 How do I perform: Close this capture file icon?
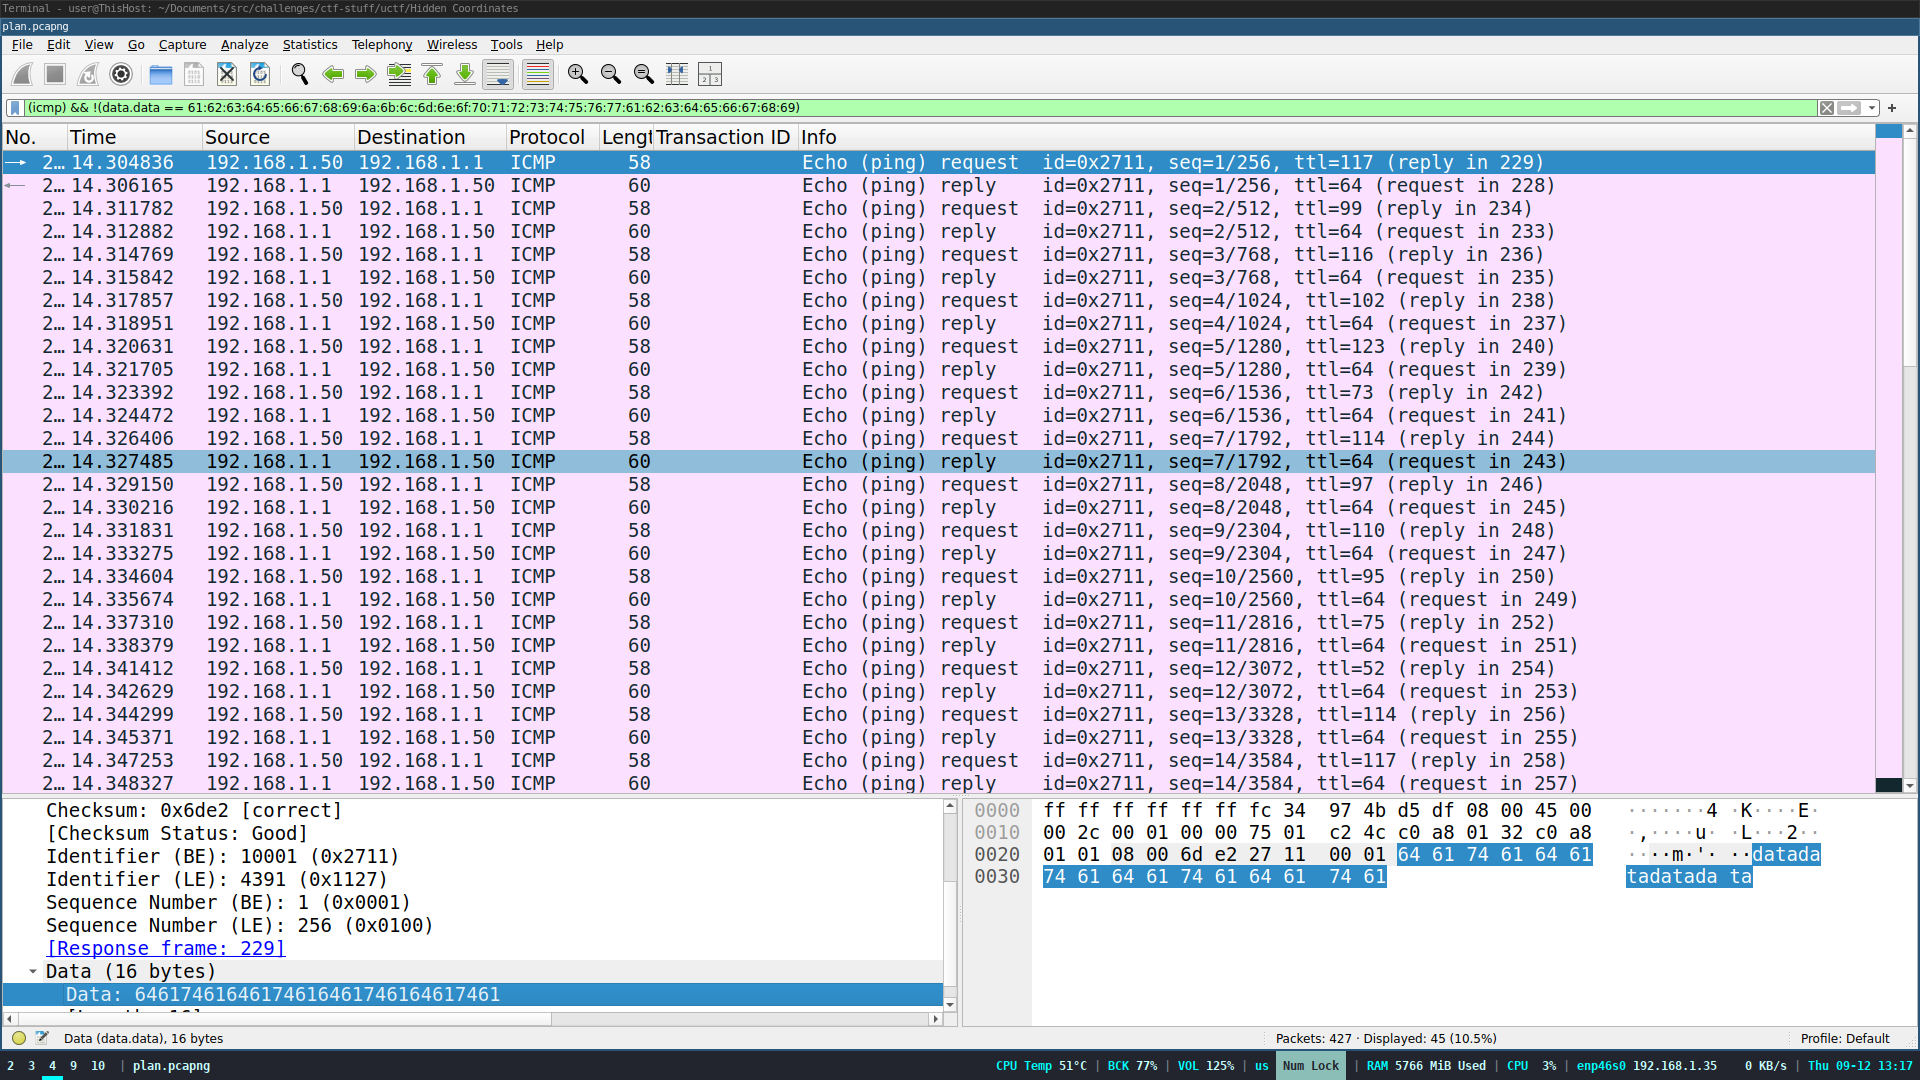point(227,74)
